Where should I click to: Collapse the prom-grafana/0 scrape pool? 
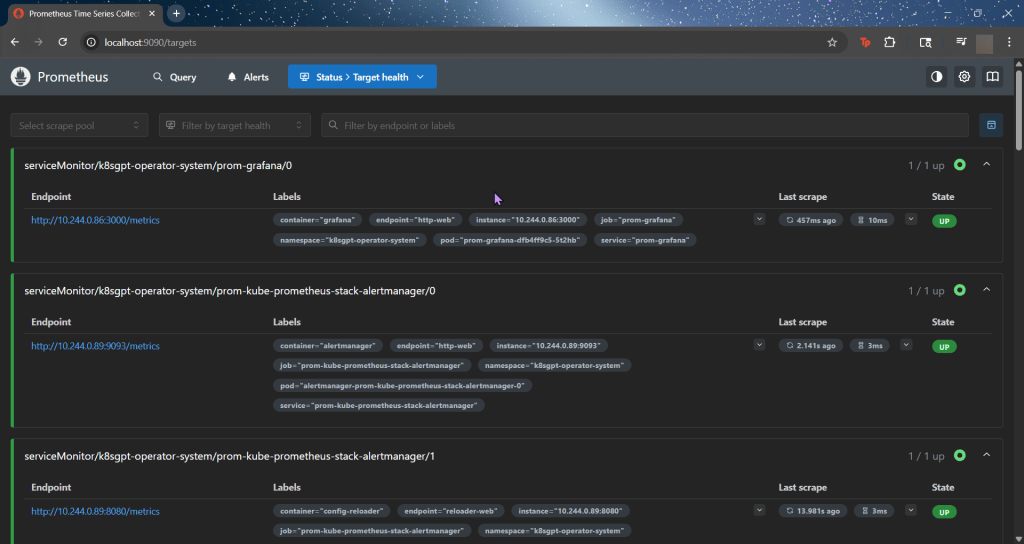tap(986, 165)
